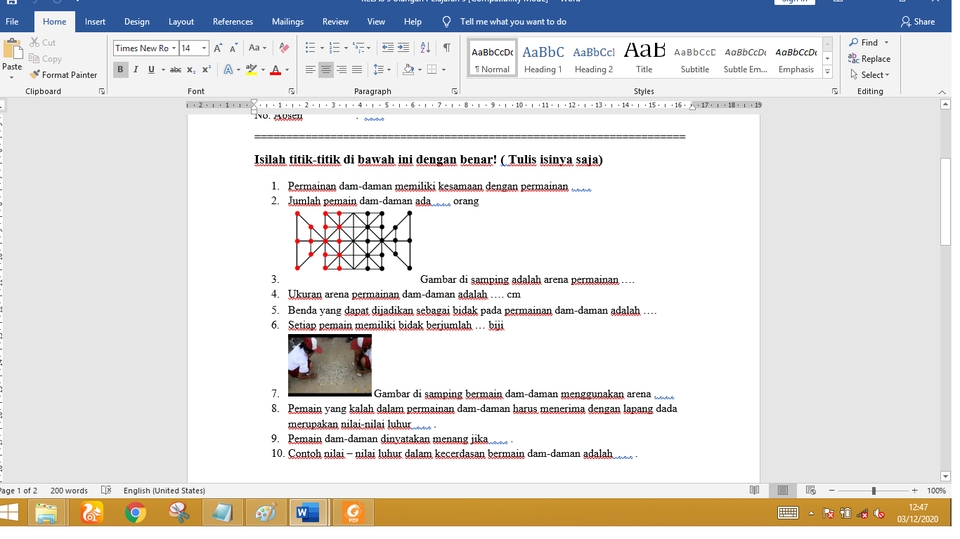Viewport: 960px width, 539px height.
Task: Apply strikethrough formatting
Action: (x=175, y=70)
